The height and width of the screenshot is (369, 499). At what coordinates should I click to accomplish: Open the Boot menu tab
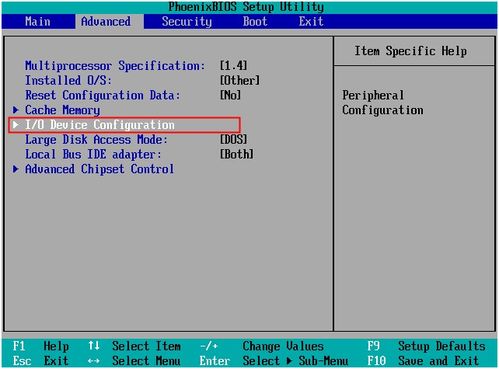pyautogui.click(x=255, y=22)
